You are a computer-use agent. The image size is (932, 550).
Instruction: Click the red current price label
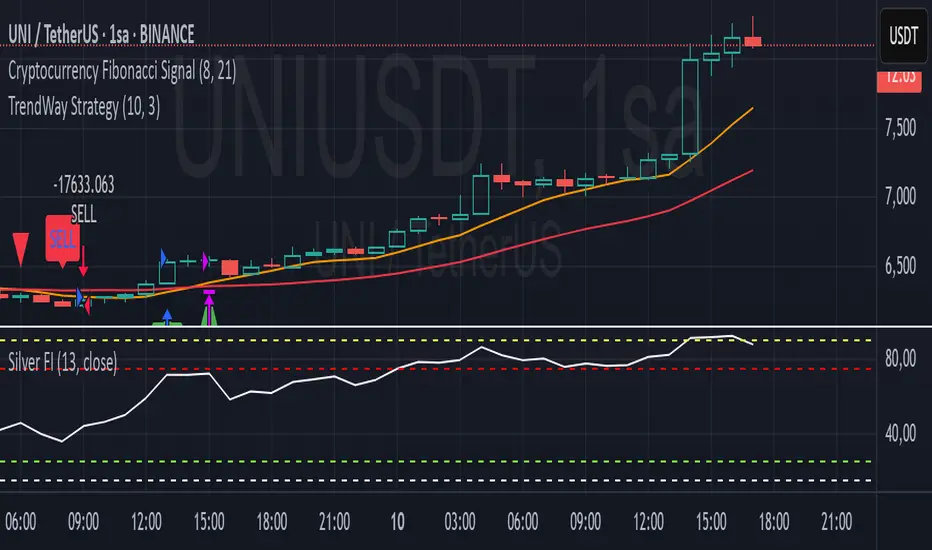(x=899, y=80)
